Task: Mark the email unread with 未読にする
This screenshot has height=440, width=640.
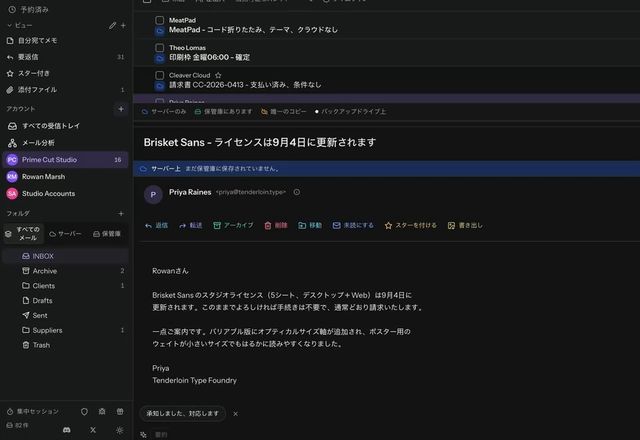Action: click(353, 225)
